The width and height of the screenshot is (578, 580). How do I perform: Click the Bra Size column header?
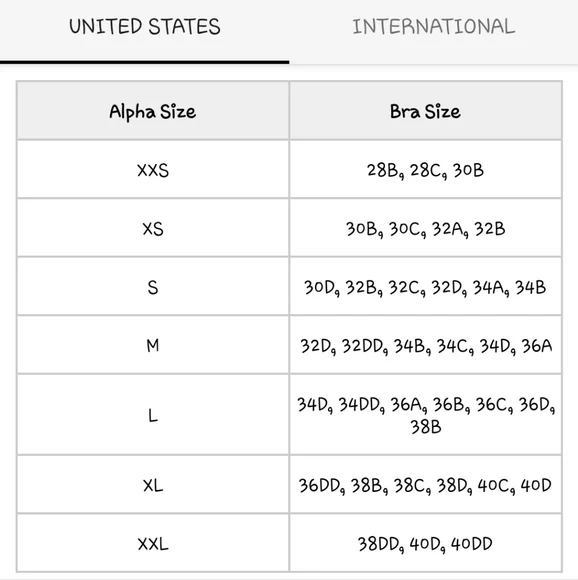coord(425,112)
